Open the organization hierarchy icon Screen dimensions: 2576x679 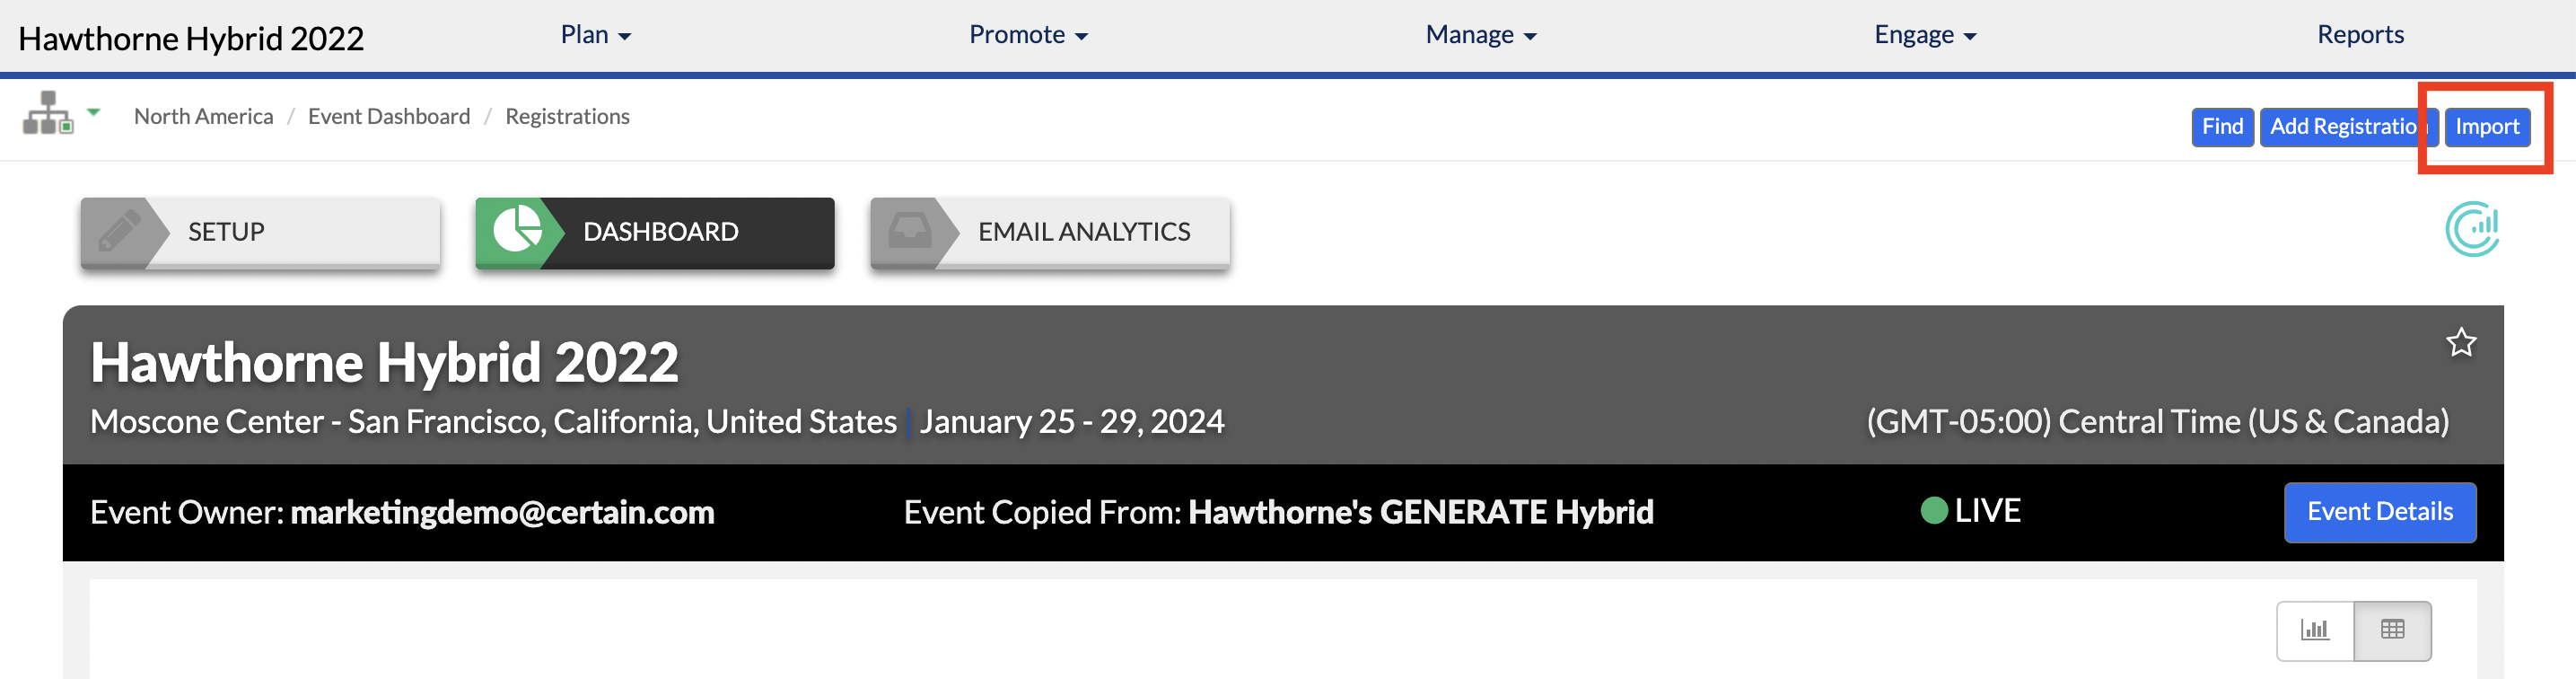pyautogui.click(x=48, y=113)
